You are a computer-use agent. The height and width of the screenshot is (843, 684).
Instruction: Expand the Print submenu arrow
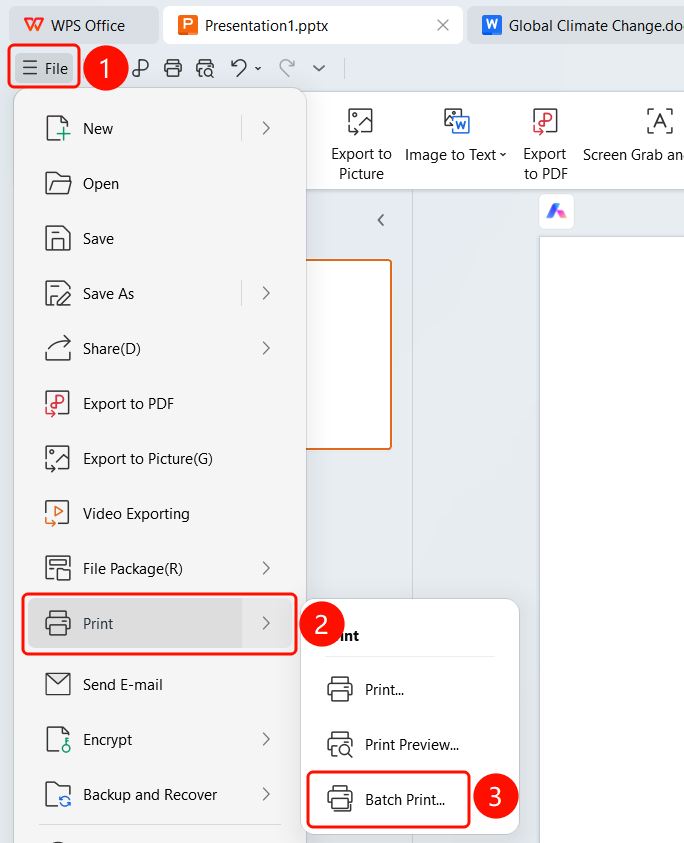[266, 624]
